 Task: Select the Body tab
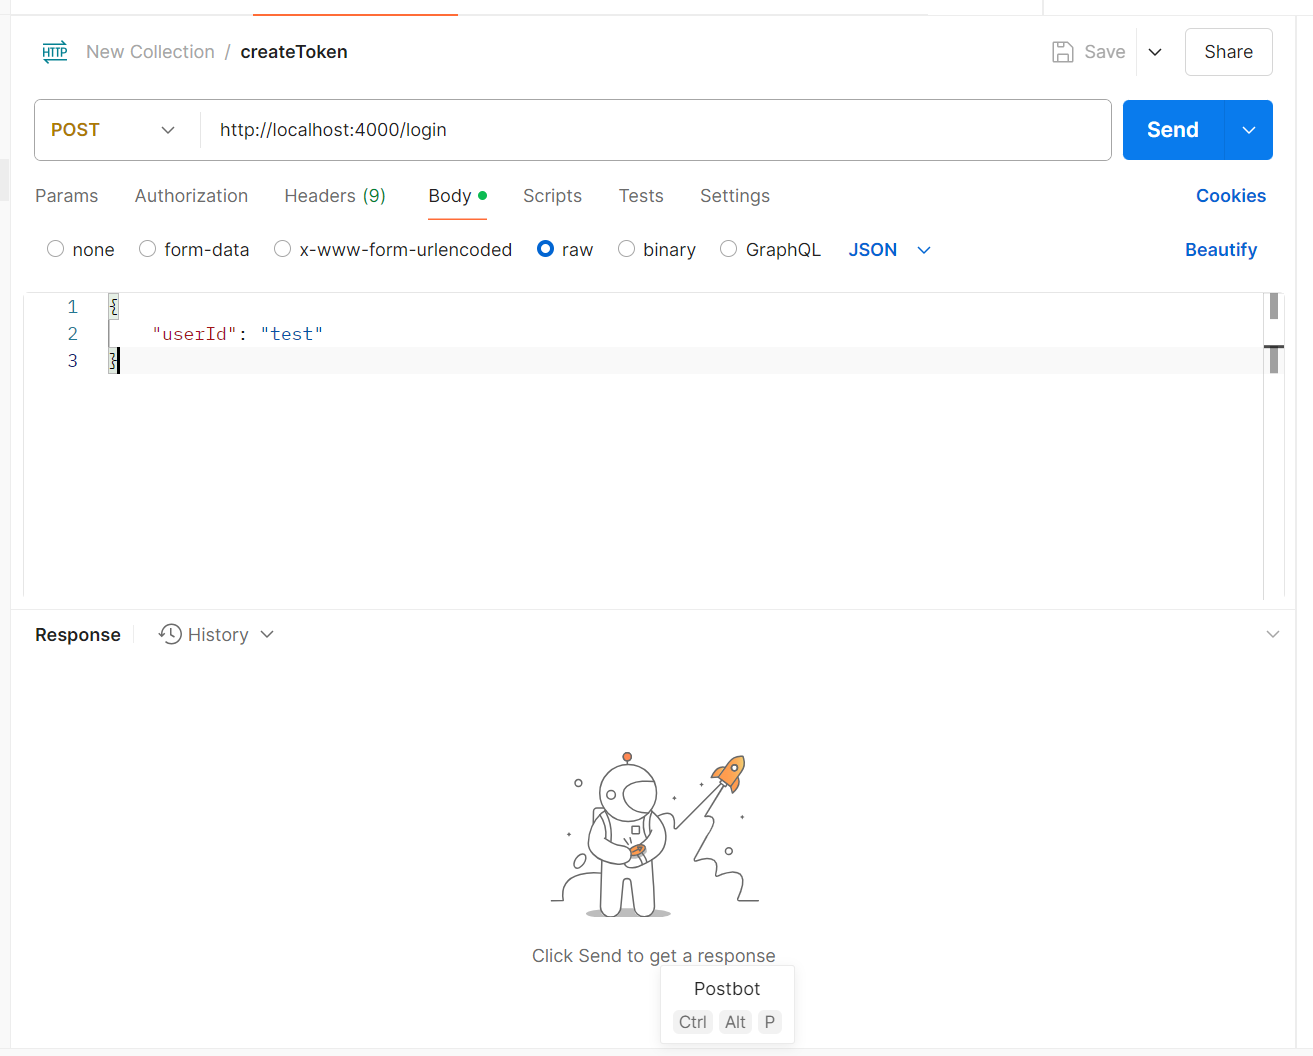coord(457,196)
